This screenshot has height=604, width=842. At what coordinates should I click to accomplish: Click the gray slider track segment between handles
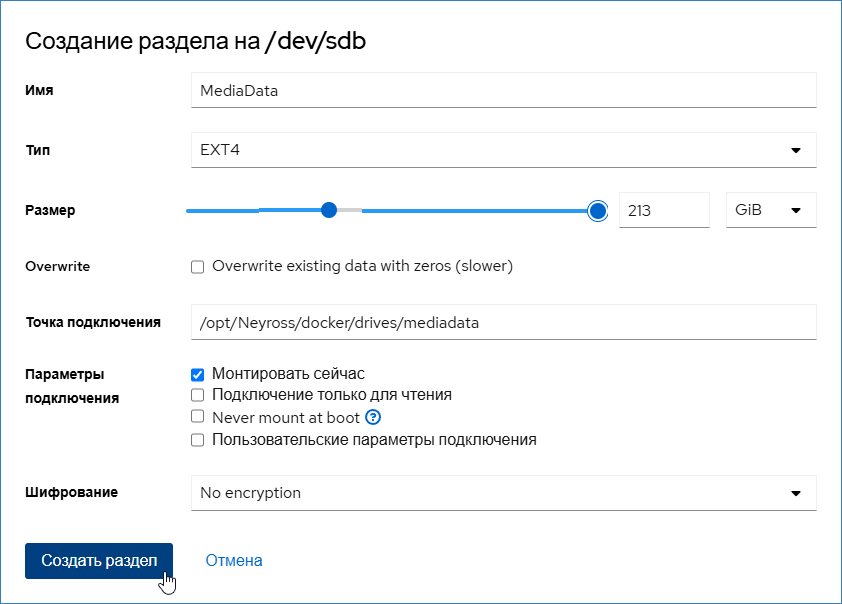click(x=350, y=211)
